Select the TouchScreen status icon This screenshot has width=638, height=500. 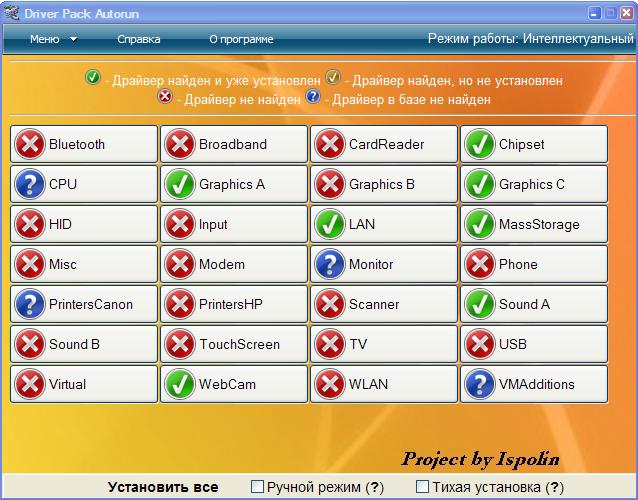tap(180, 344)
